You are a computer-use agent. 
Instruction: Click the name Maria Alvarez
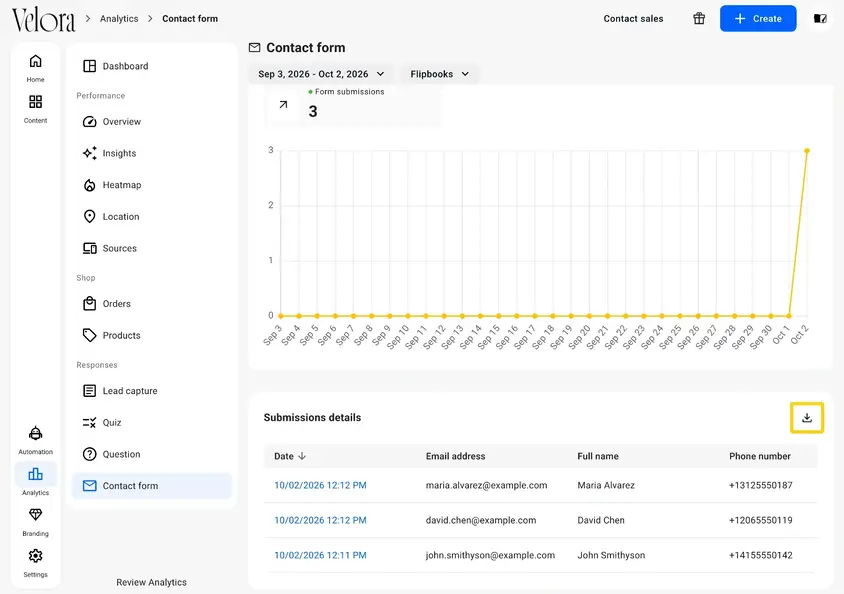(606, 485)
